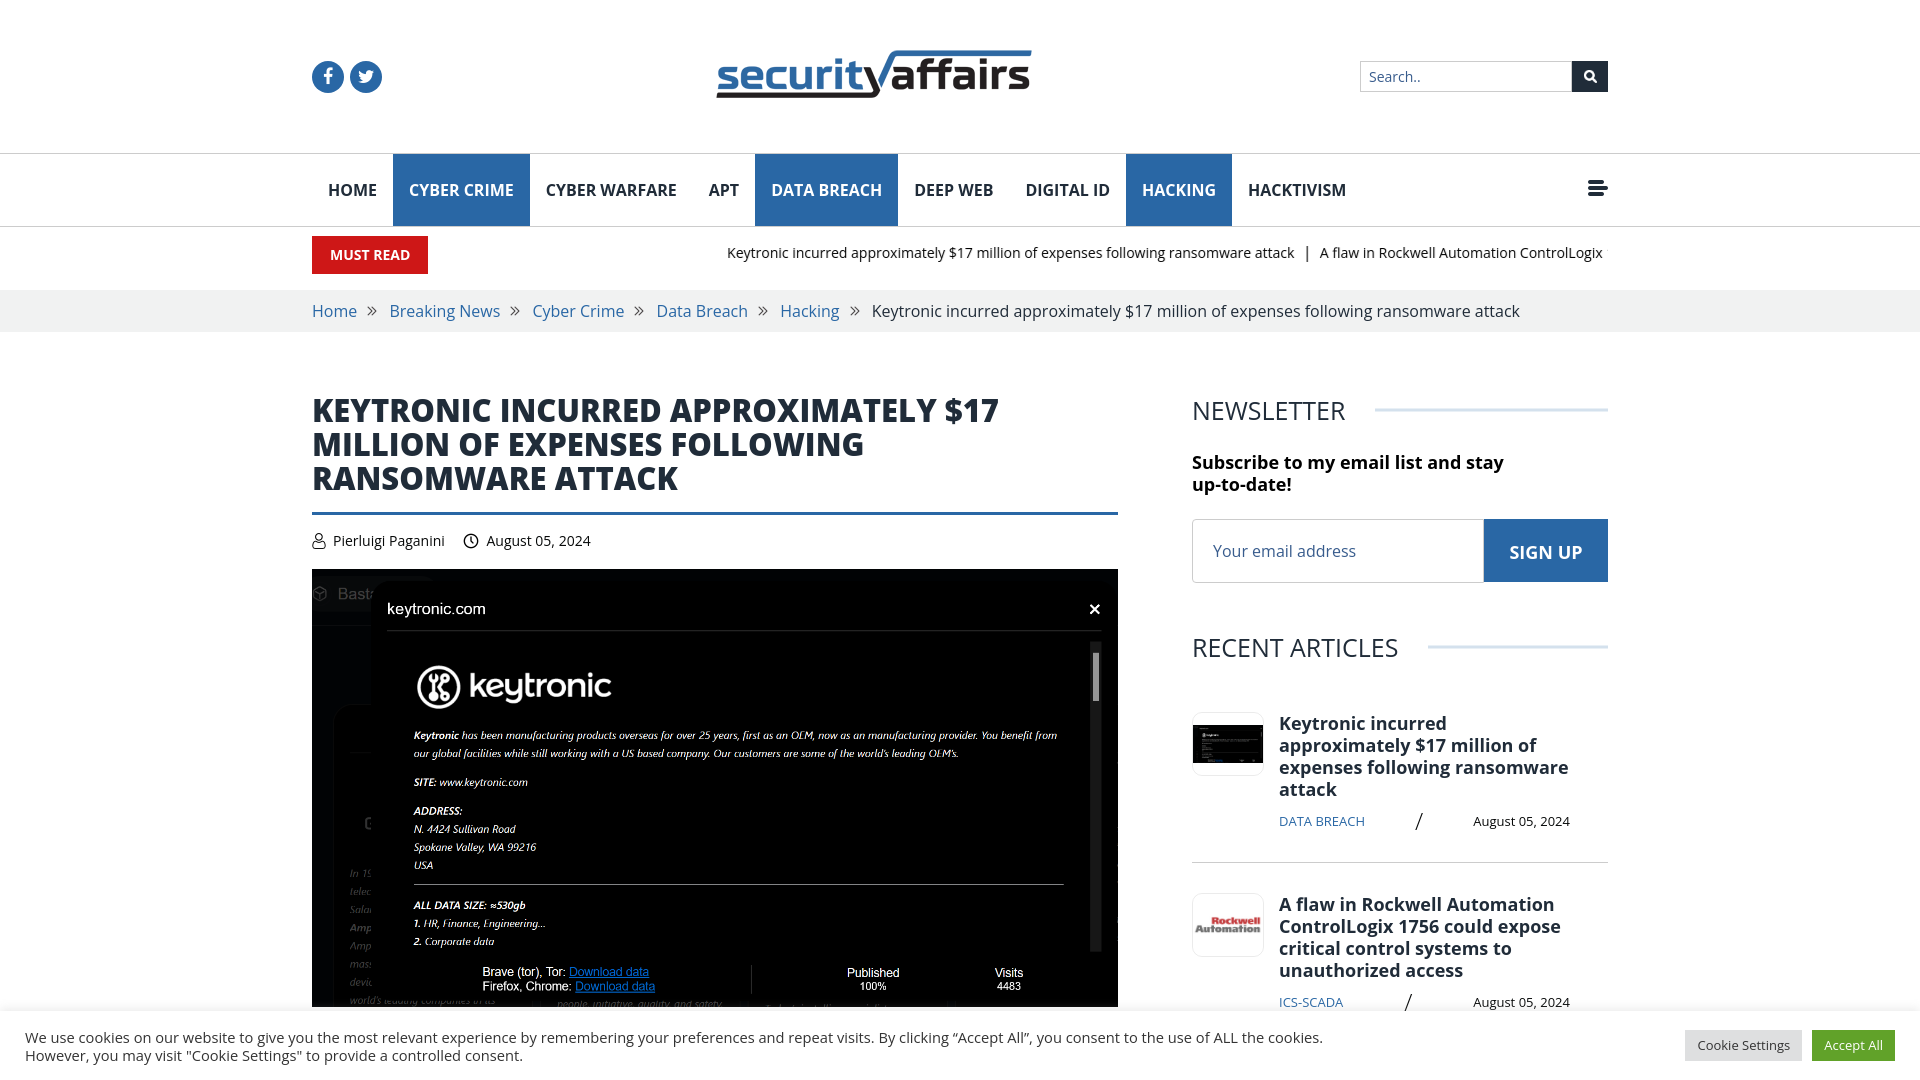
Task: Select the CYBER CRIME menu tab
Action: coord(462,190)
